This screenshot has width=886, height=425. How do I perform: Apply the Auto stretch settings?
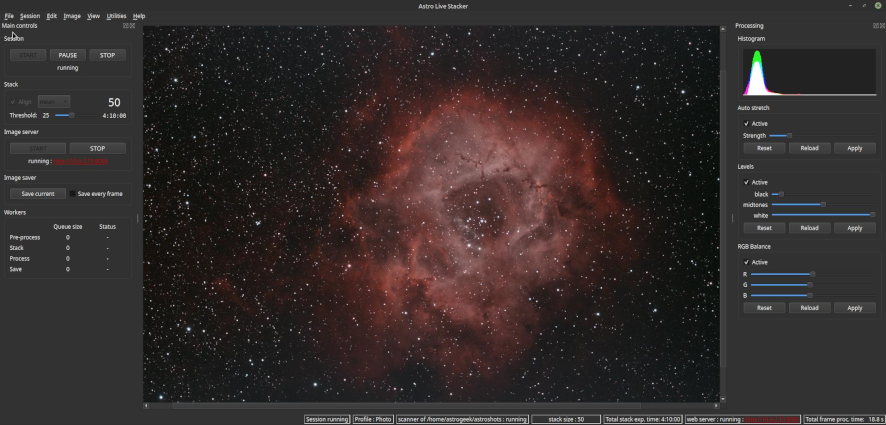(854, 148)
